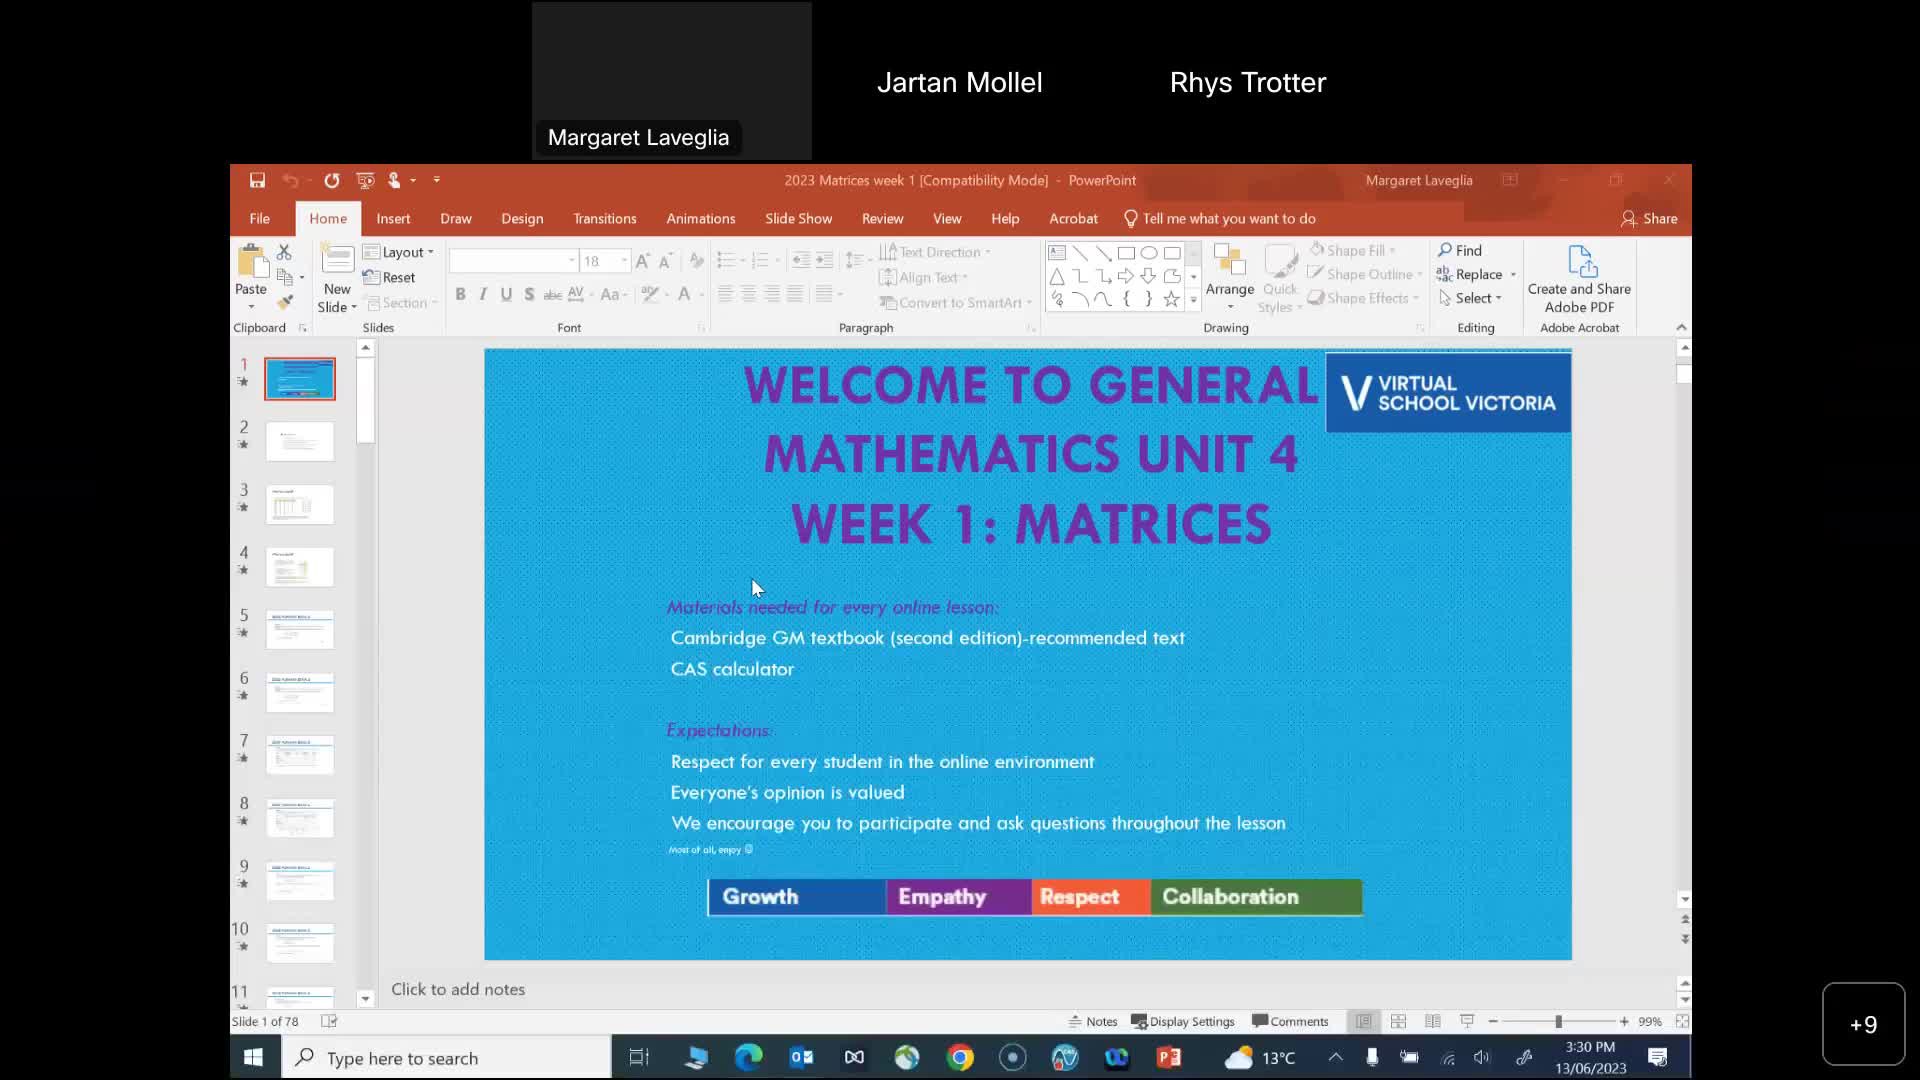Open the Layout dropdown

[x=398, y=252]
